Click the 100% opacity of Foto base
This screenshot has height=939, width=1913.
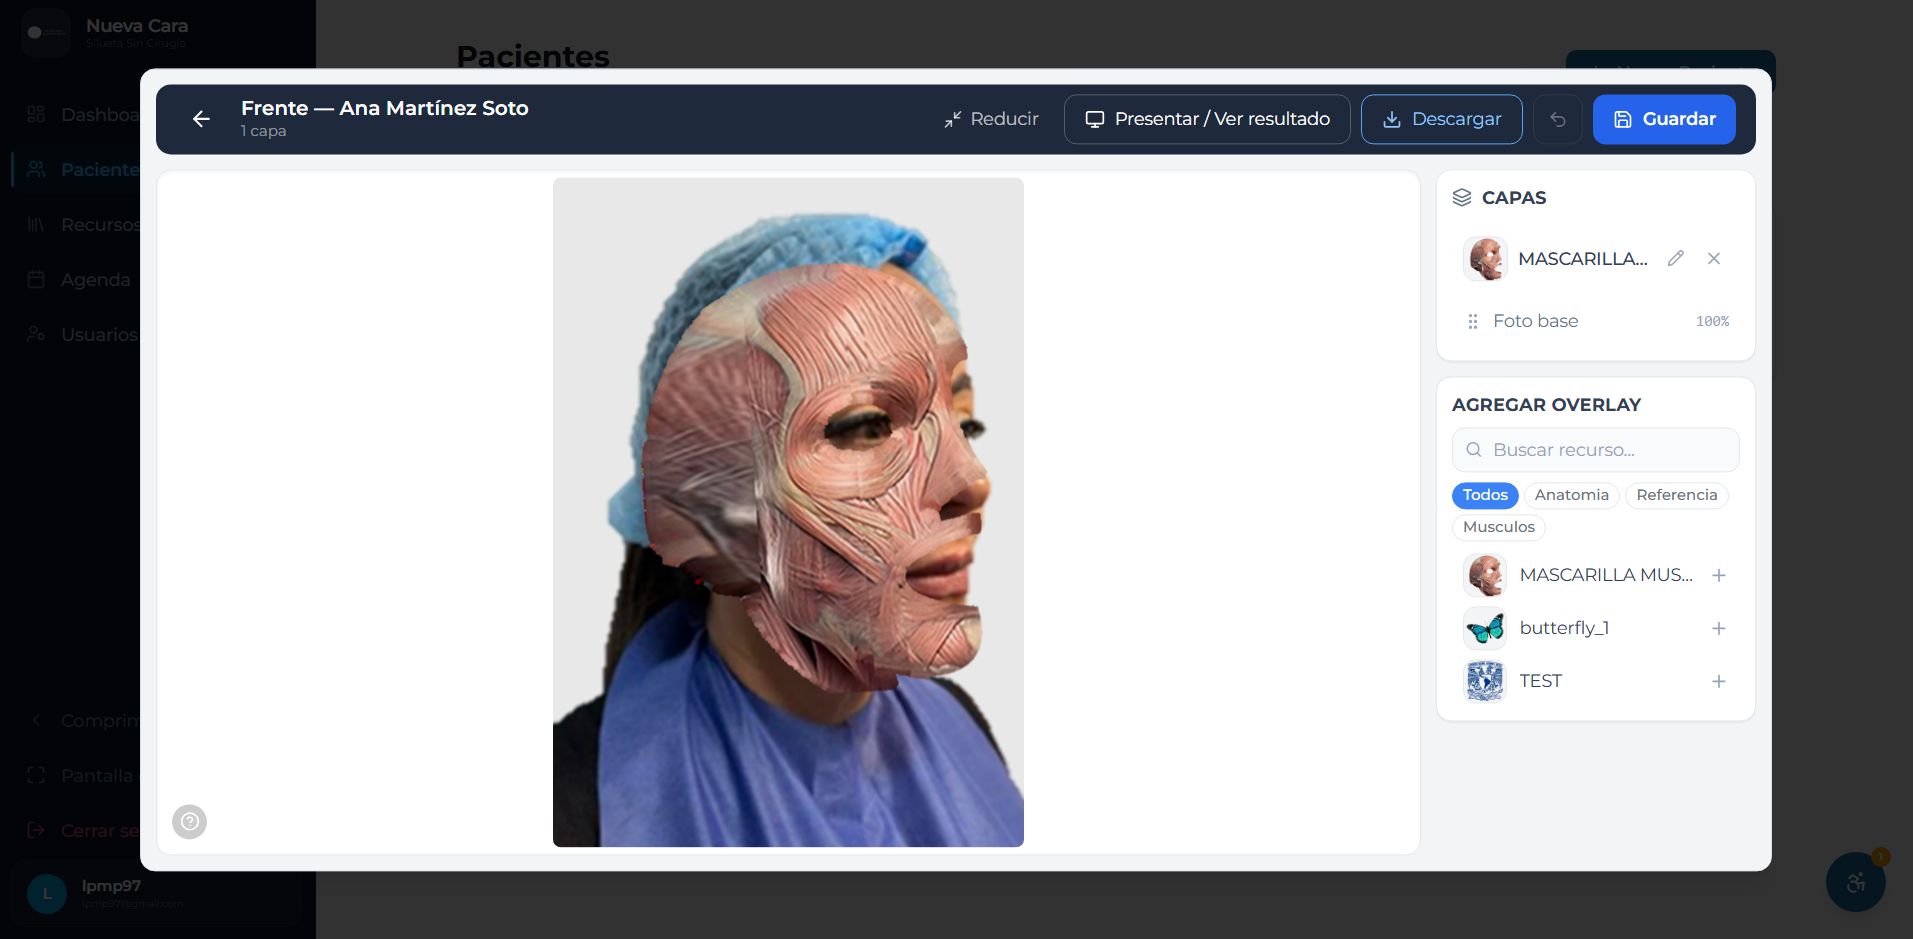pos(1712,321)
